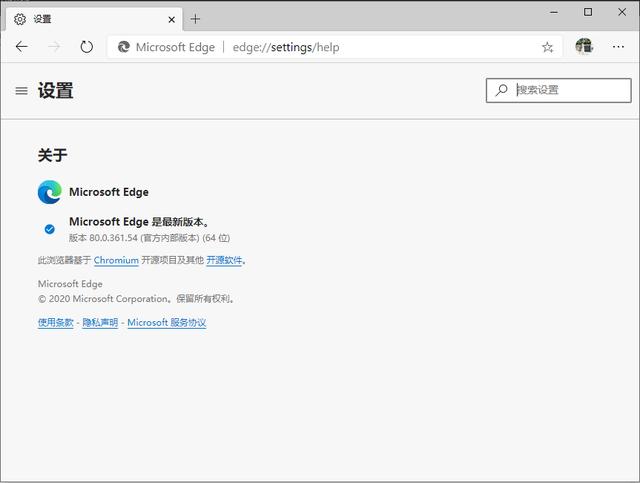
Task: Open the Chromium link
Action: pos(116,260)
